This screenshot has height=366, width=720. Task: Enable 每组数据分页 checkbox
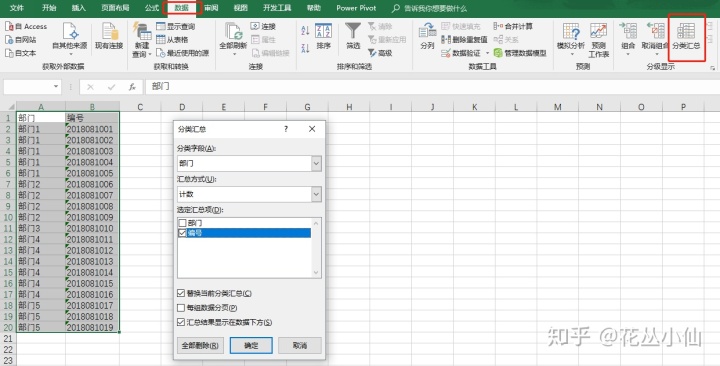pyautogui.click(x=181, y=308)
